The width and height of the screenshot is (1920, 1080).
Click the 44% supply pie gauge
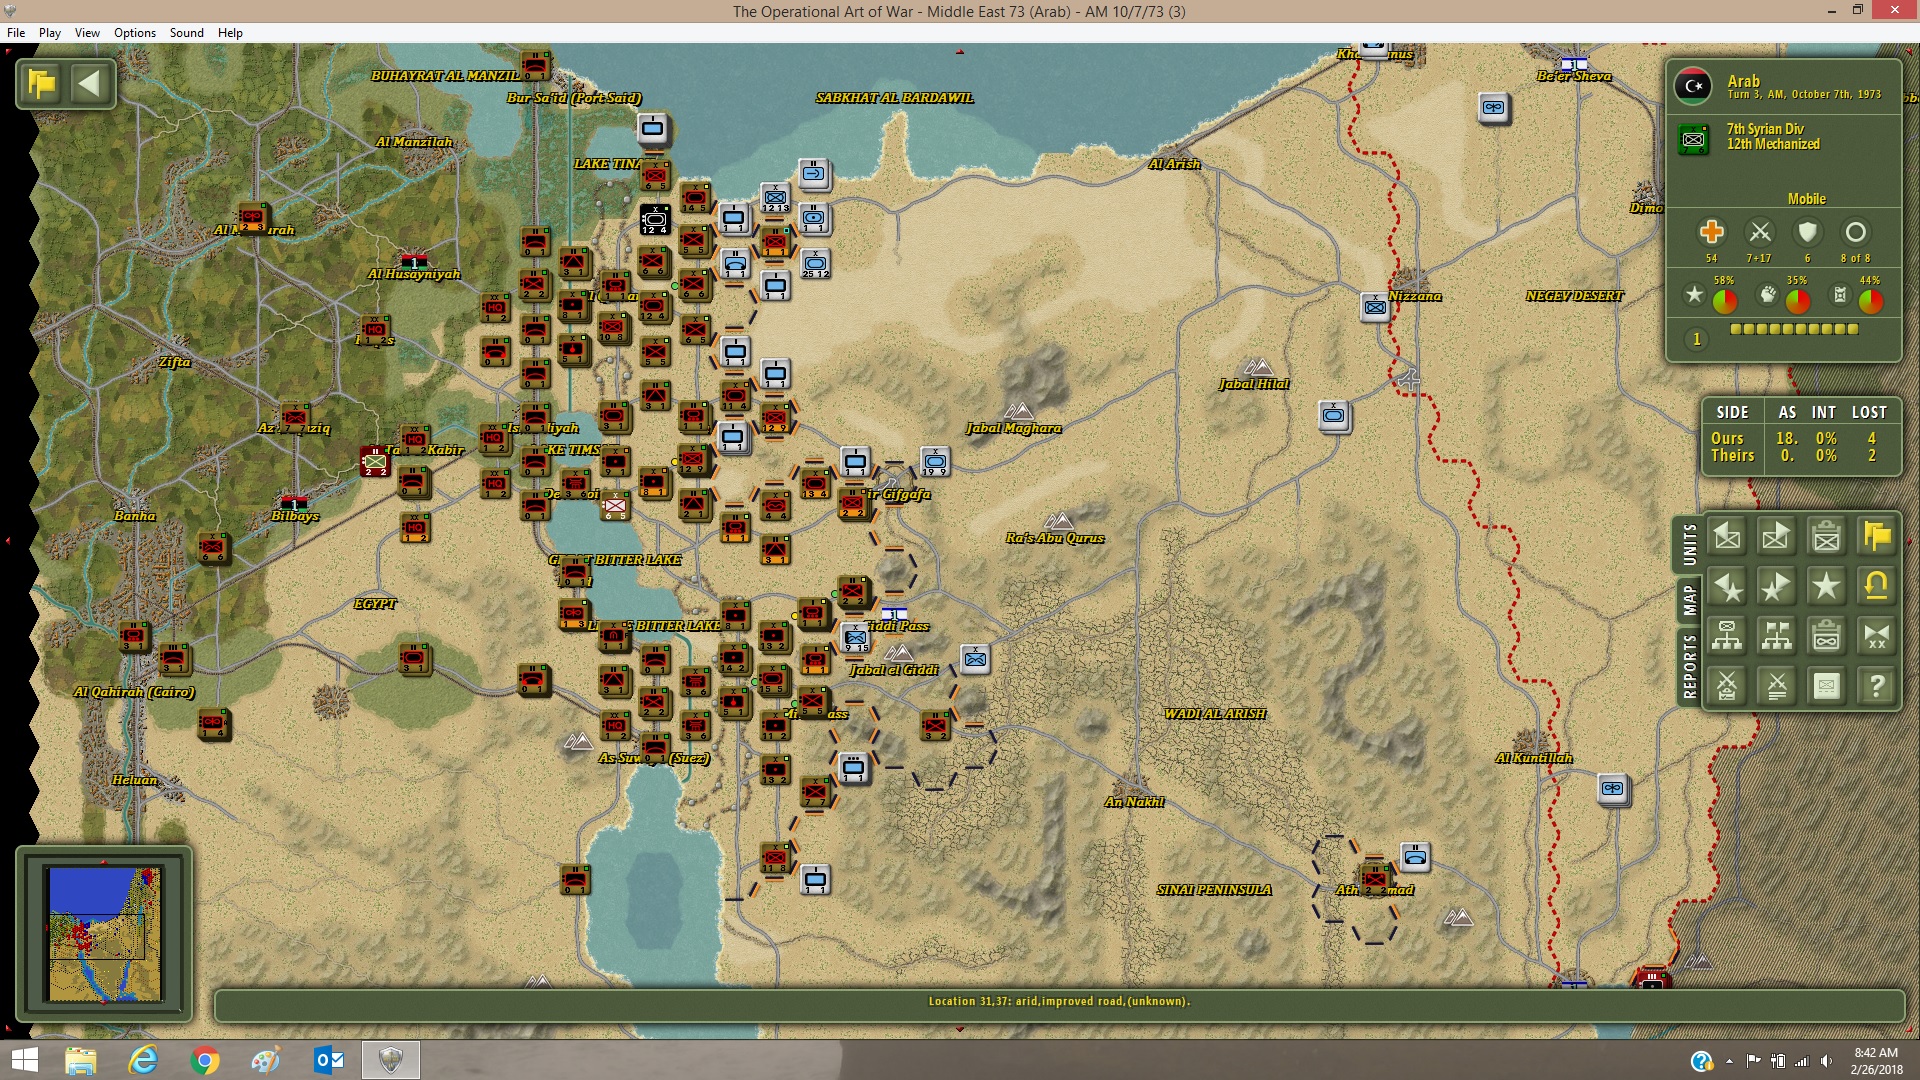1871,300
